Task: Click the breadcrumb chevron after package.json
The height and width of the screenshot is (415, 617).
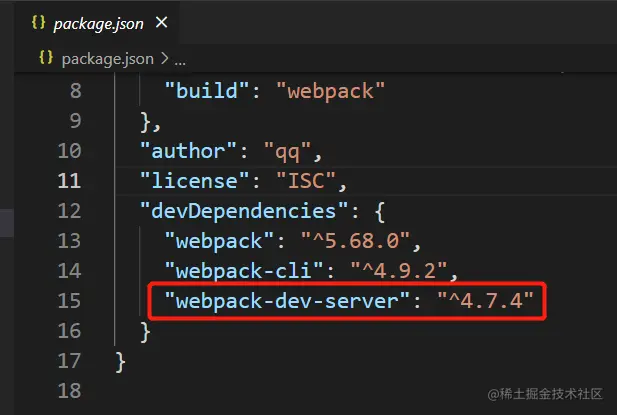Action: [x=164, y=59]
